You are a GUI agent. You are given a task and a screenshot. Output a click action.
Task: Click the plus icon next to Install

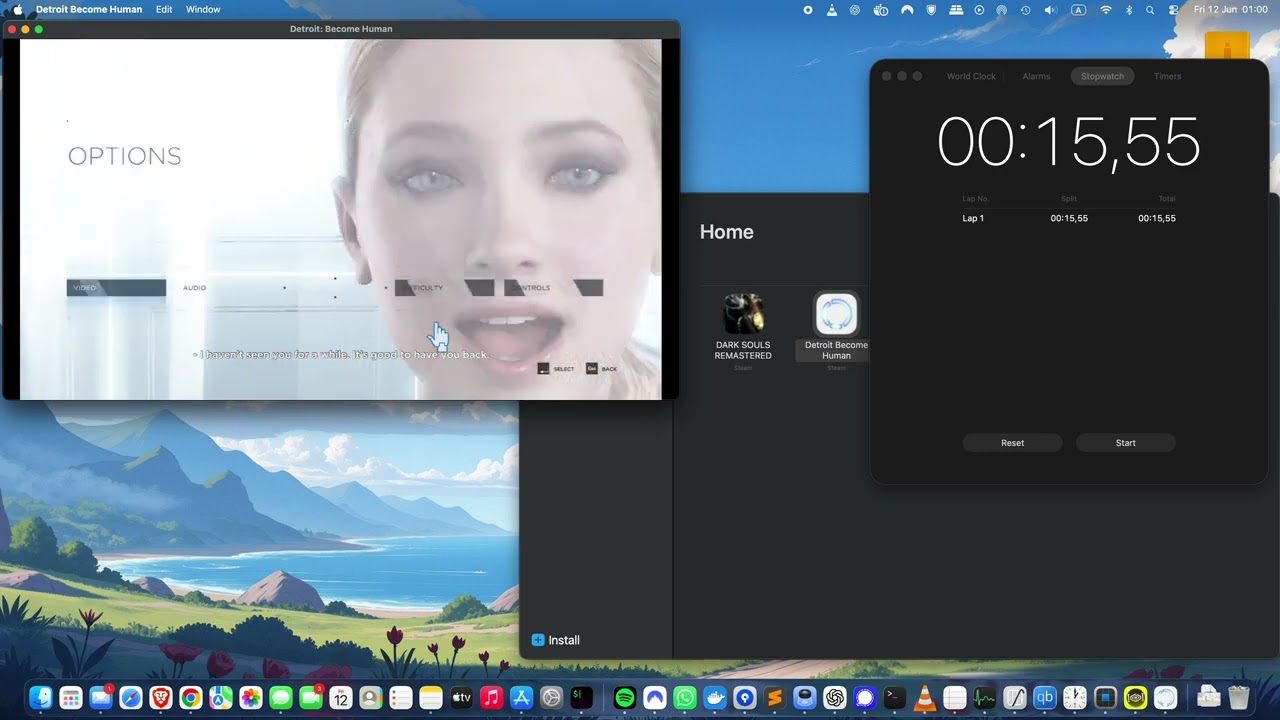[x=538, y=640]
